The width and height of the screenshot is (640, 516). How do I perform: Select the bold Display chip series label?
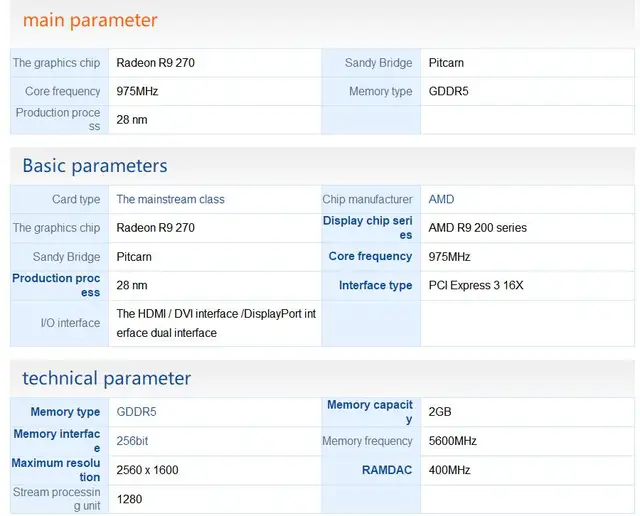point(367,227)
